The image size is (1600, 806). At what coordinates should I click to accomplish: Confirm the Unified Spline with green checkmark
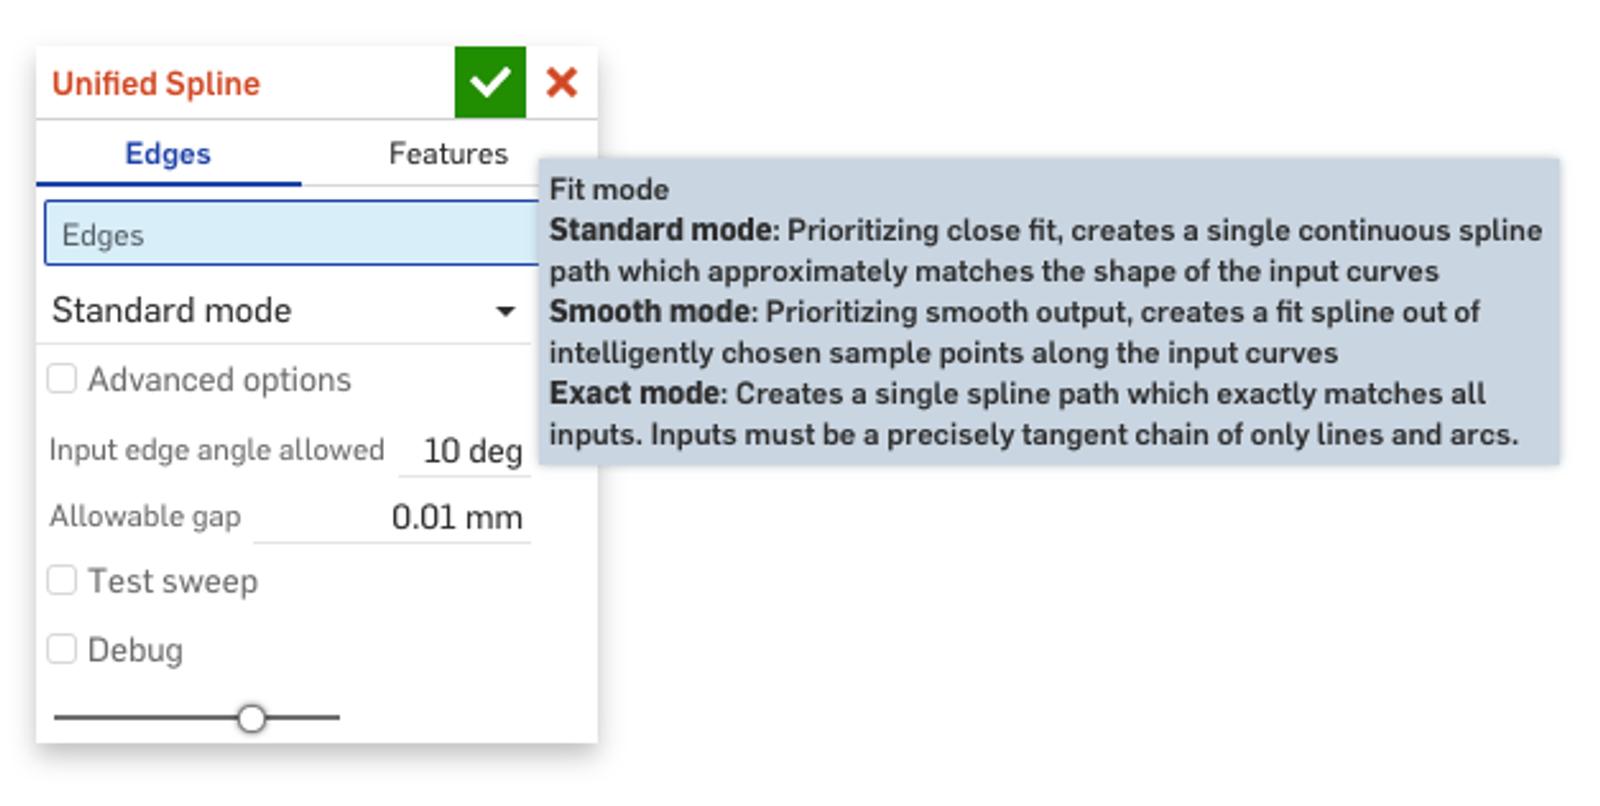tap(490, 82)
